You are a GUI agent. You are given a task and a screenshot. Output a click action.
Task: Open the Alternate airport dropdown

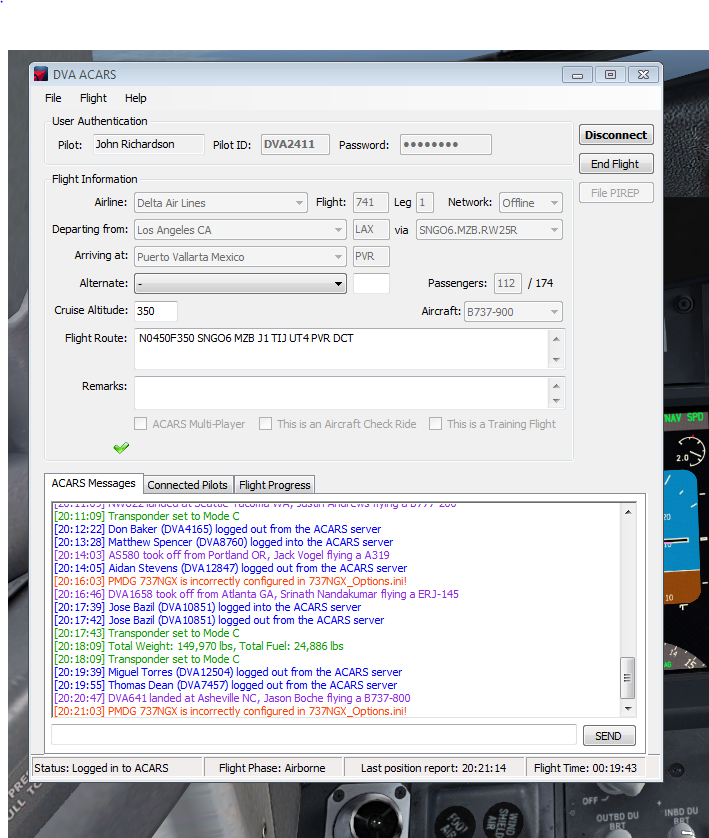point(240,283)
